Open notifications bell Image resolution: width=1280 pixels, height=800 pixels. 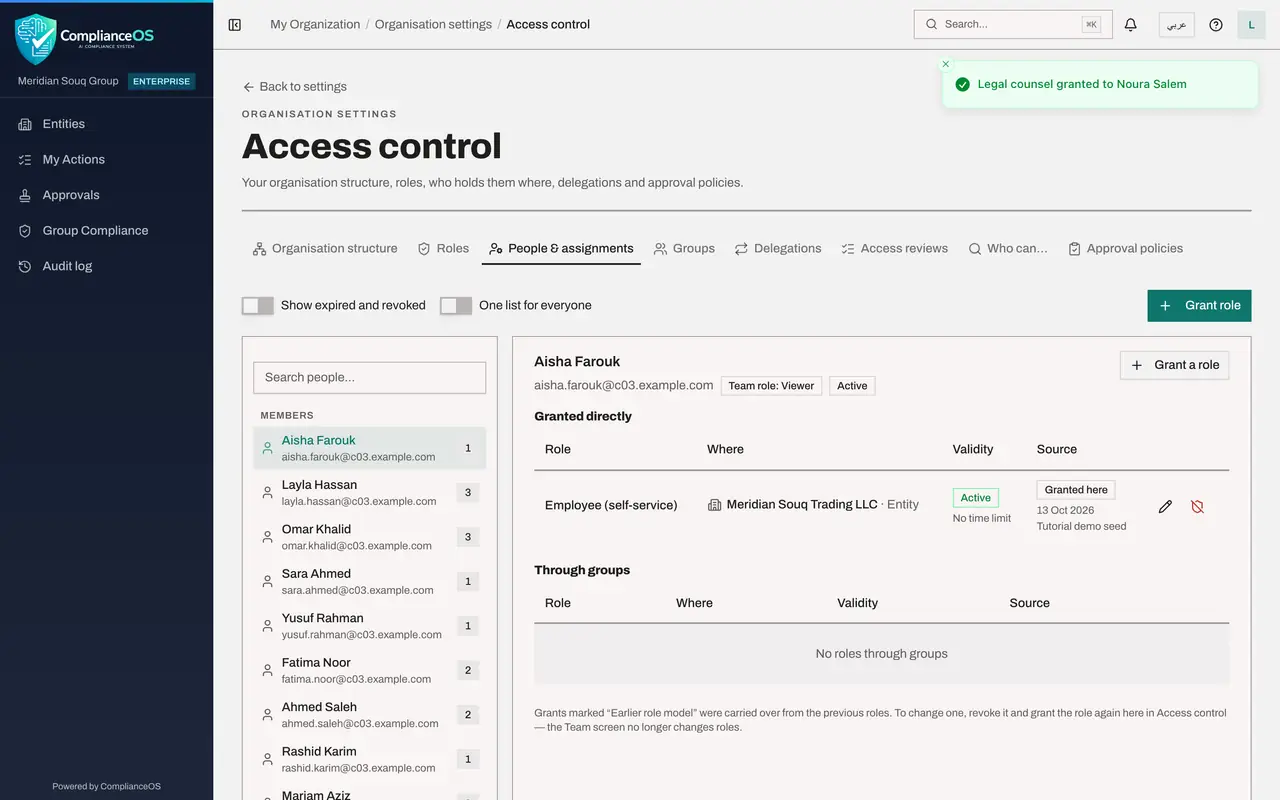coord(1131,25)
